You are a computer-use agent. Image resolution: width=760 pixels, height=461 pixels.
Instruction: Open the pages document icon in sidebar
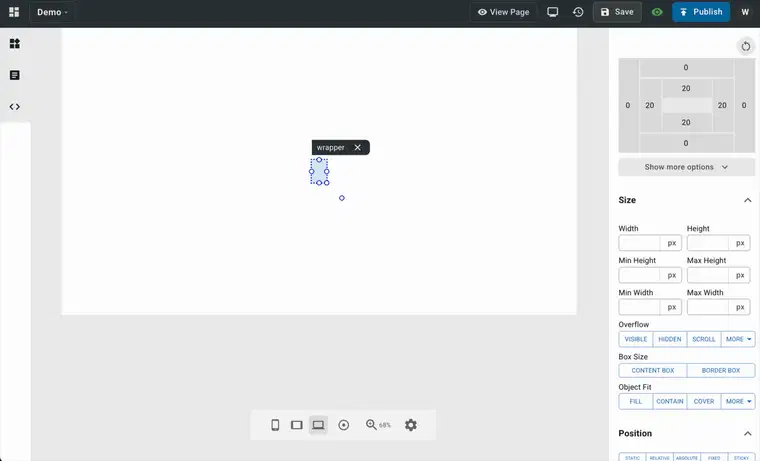(15, 75)
